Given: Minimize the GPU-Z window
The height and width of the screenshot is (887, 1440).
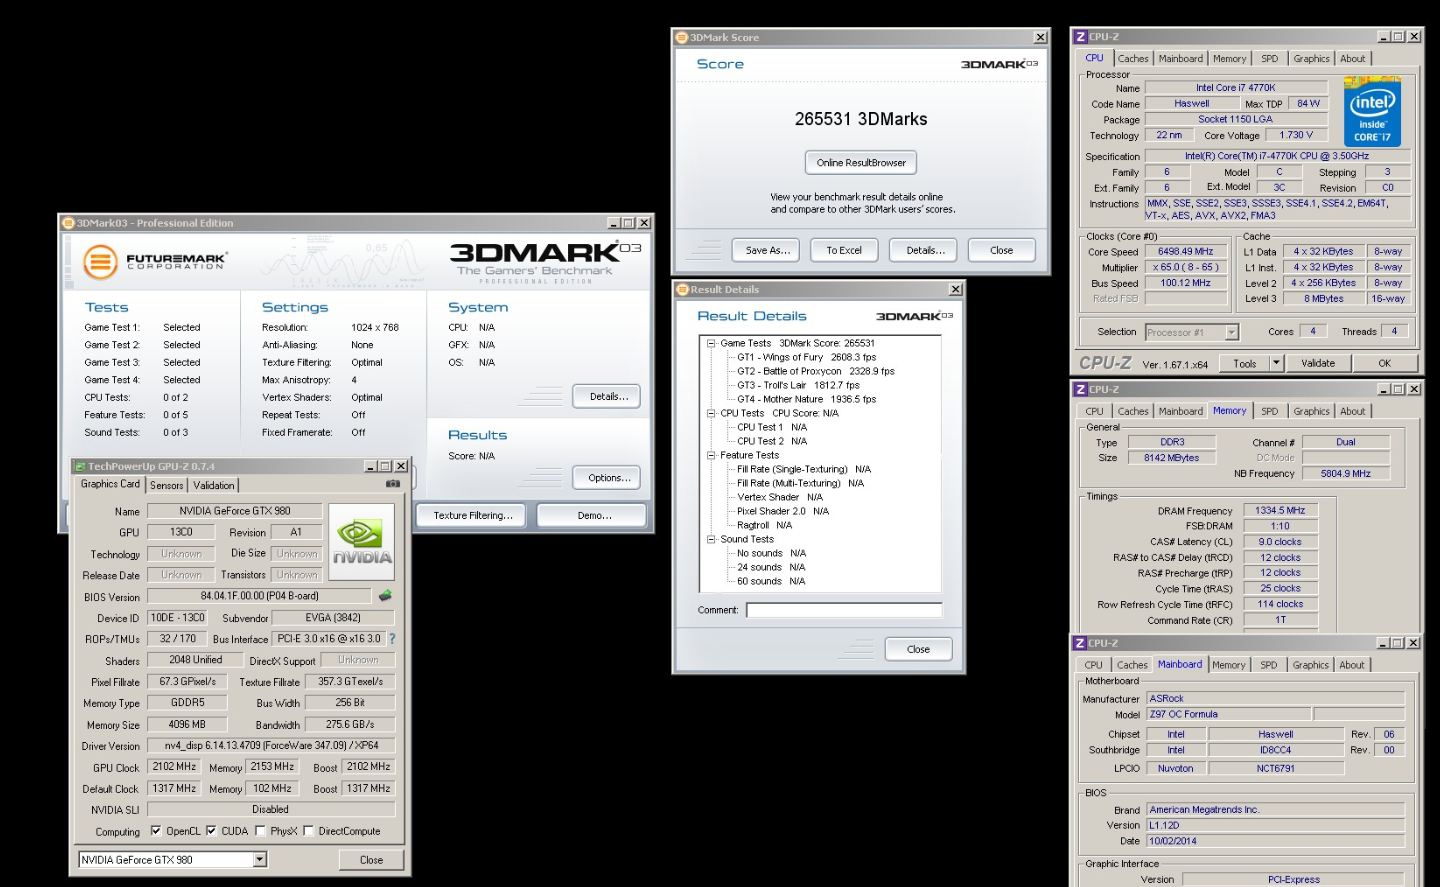Looking at the screenshot, I should click(x=370, y=466).
